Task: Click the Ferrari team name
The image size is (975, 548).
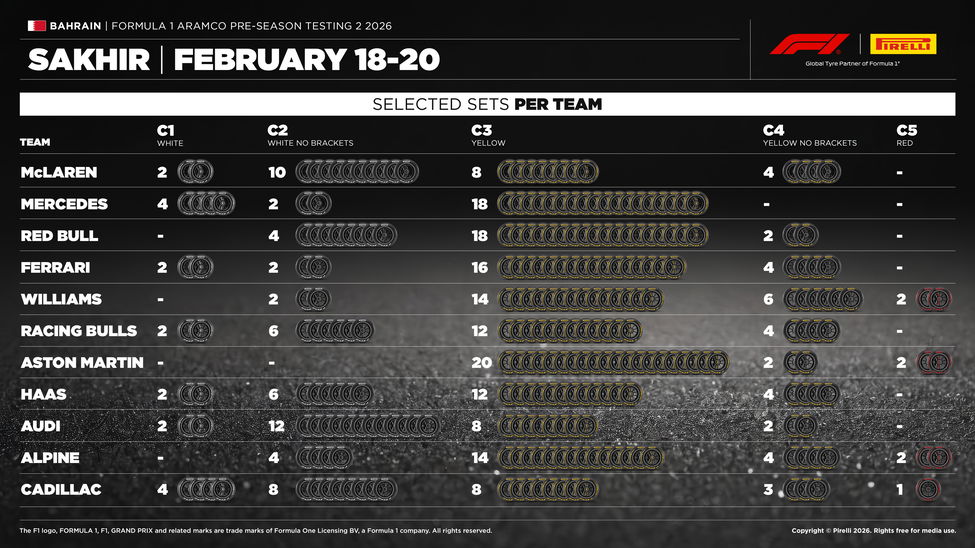Action: [55, 268]
